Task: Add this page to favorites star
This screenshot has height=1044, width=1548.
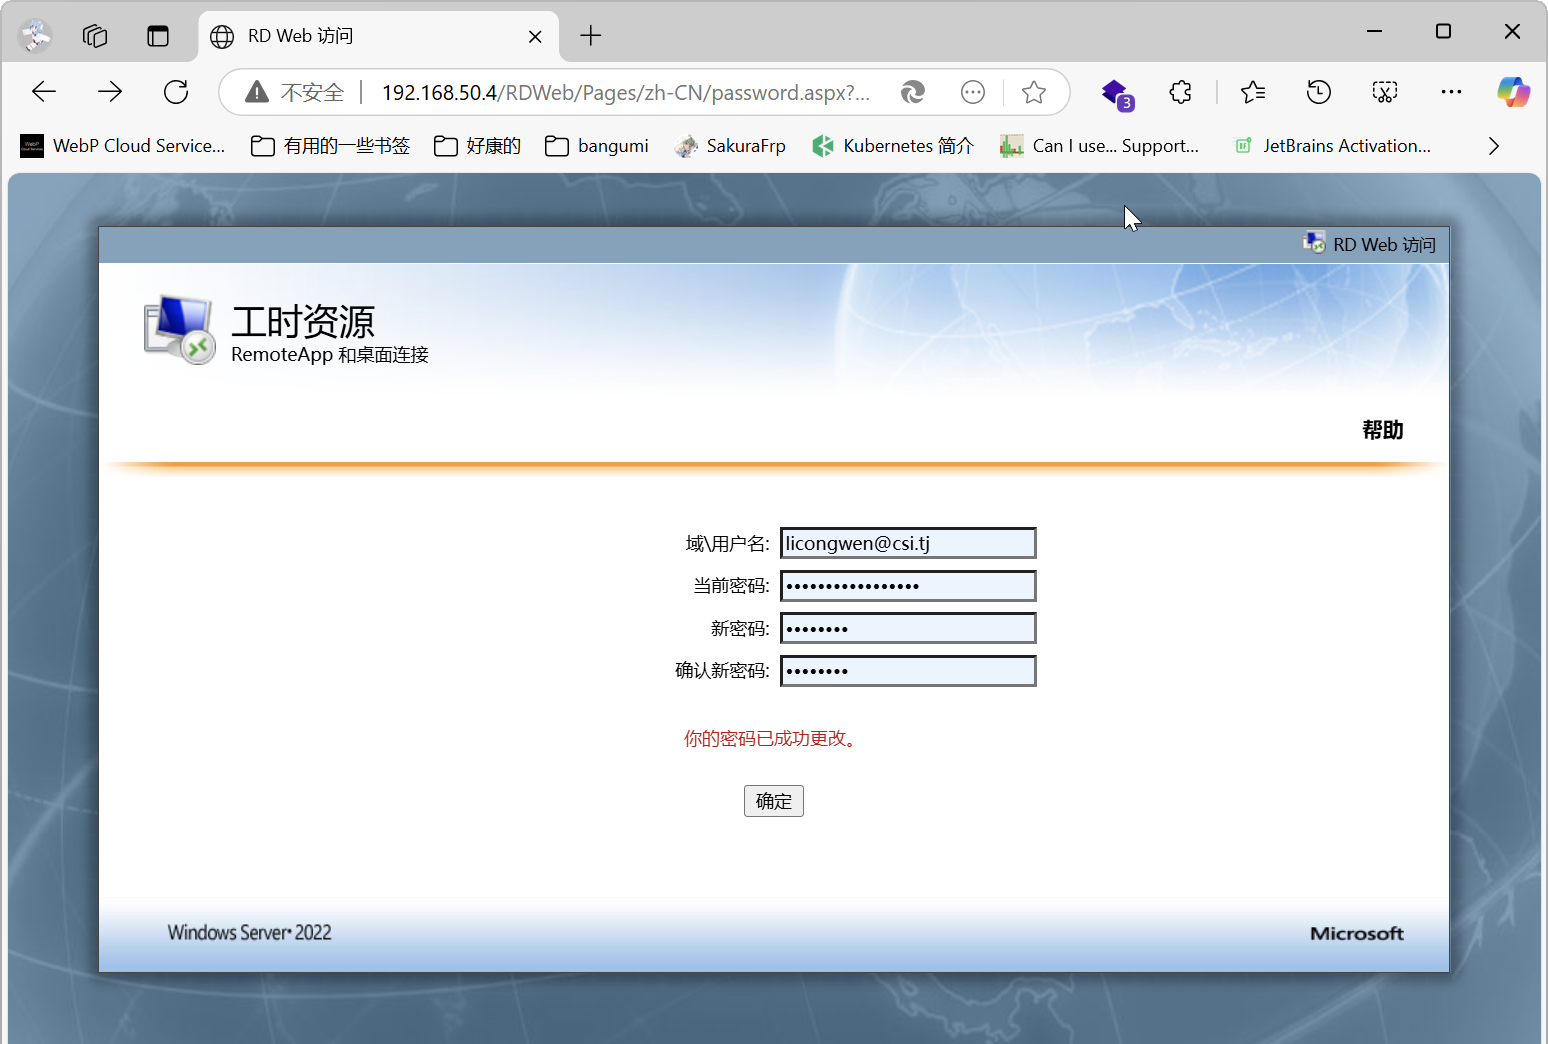Action: coord(1034,93)
